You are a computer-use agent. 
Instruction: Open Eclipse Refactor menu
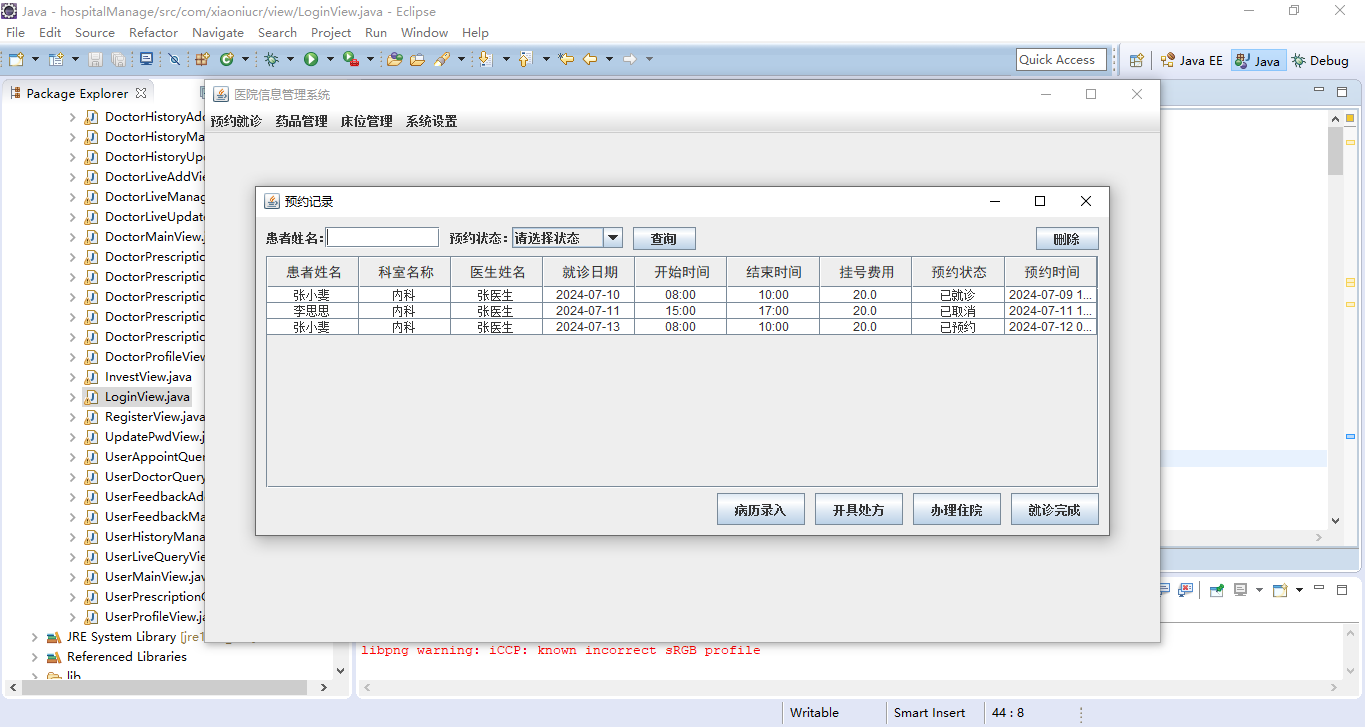pos(153,32)
